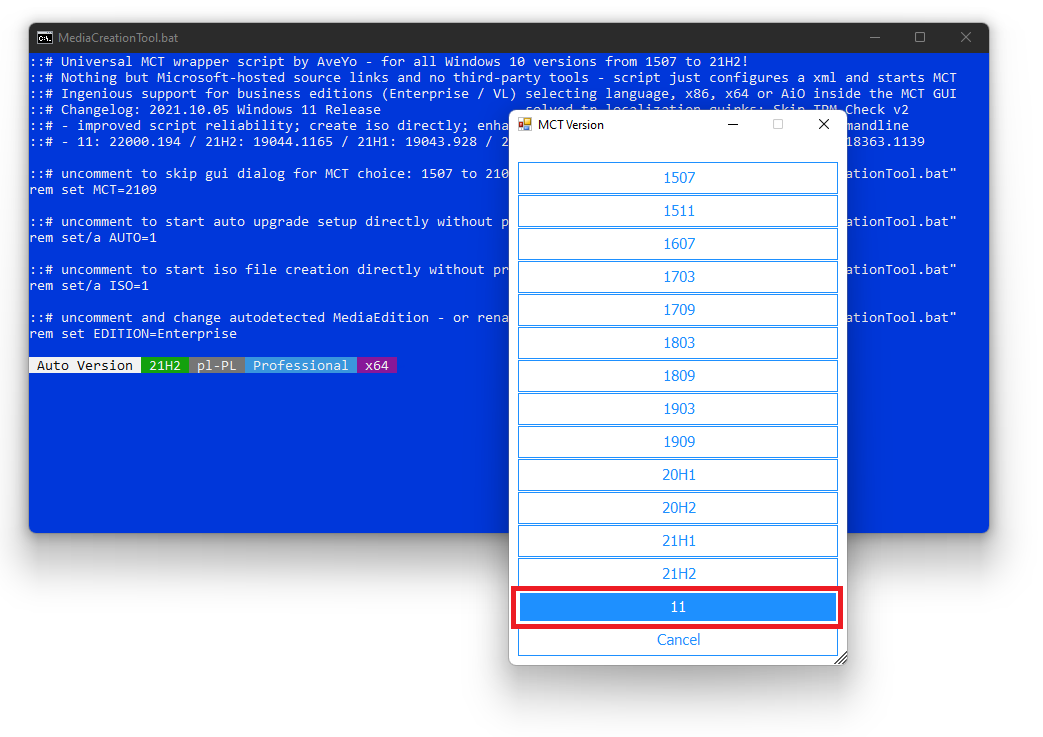1043x737 pixels.
Task: Pick version 1803 in the dialog
Action: 678,343
